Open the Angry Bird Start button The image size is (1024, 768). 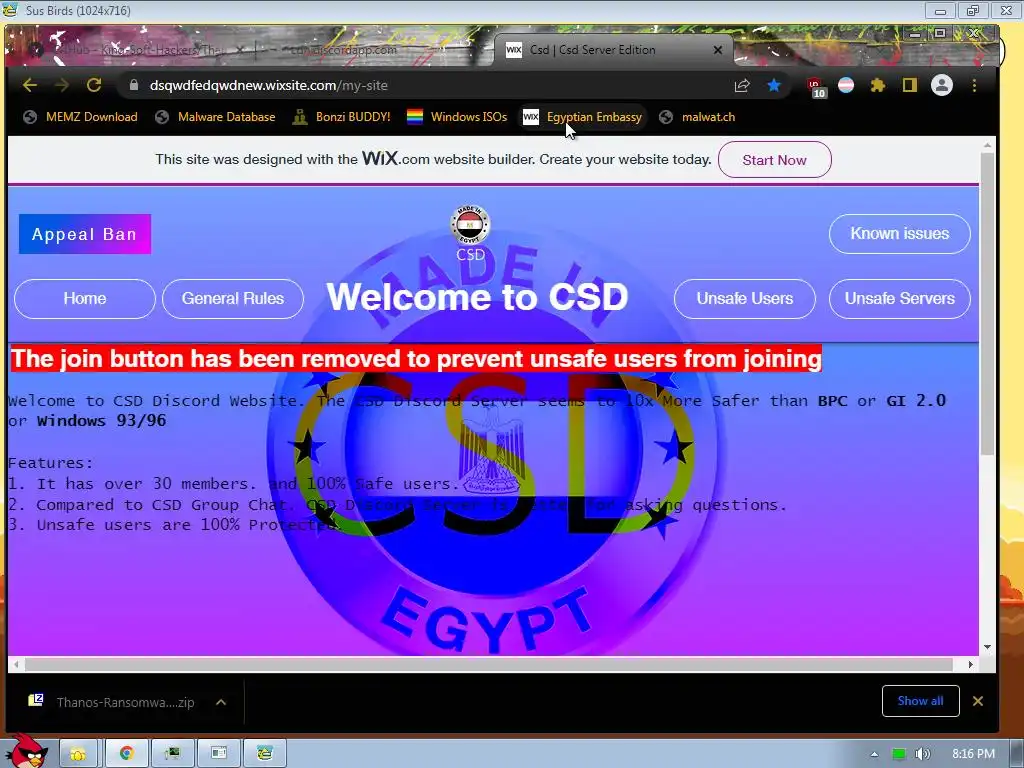point(26,751)
